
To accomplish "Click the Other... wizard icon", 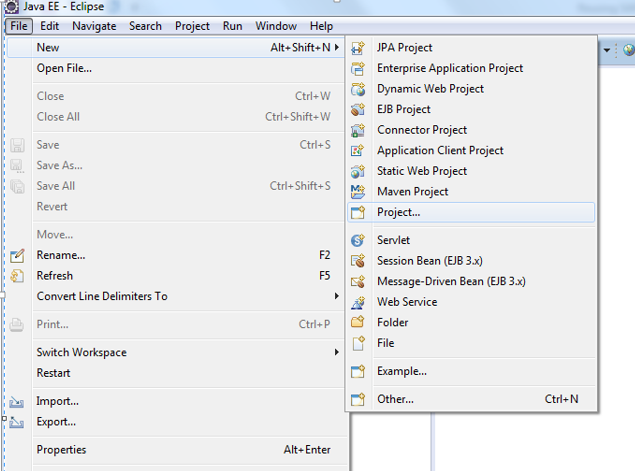I will click(x=358, y=399).
